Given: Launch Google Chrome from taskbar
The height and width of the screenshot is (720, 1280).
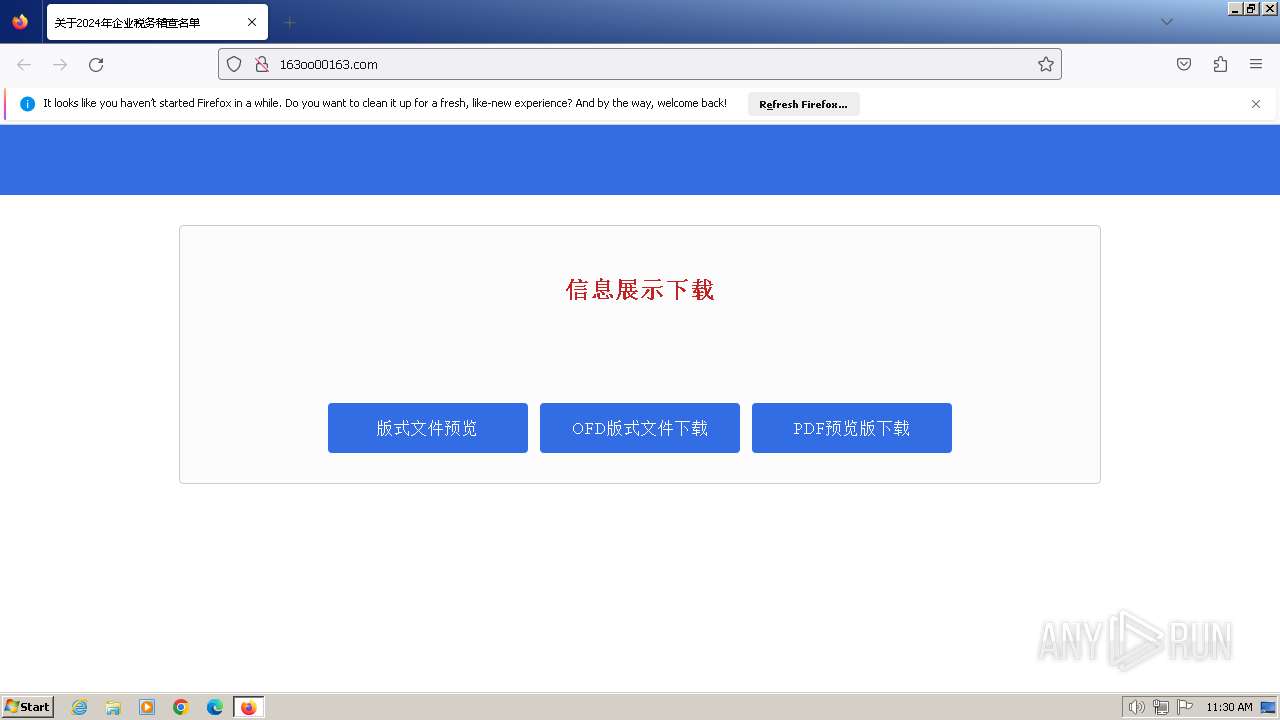Looking at the screenshot, I should [x=181, y=707].
